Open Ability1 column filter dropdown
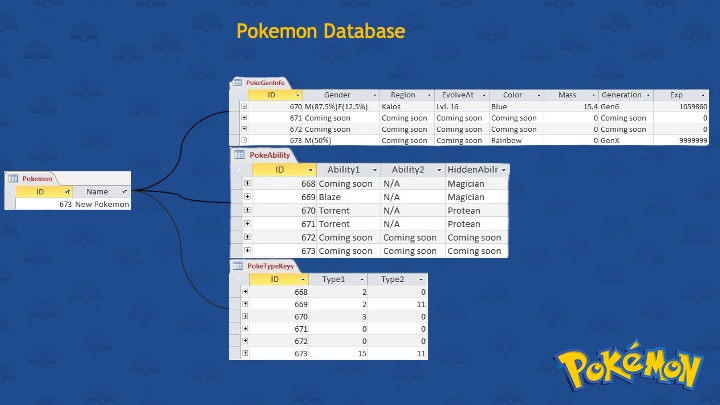The width and height of the screenshot is (720, 405). (x=375, y=170)
